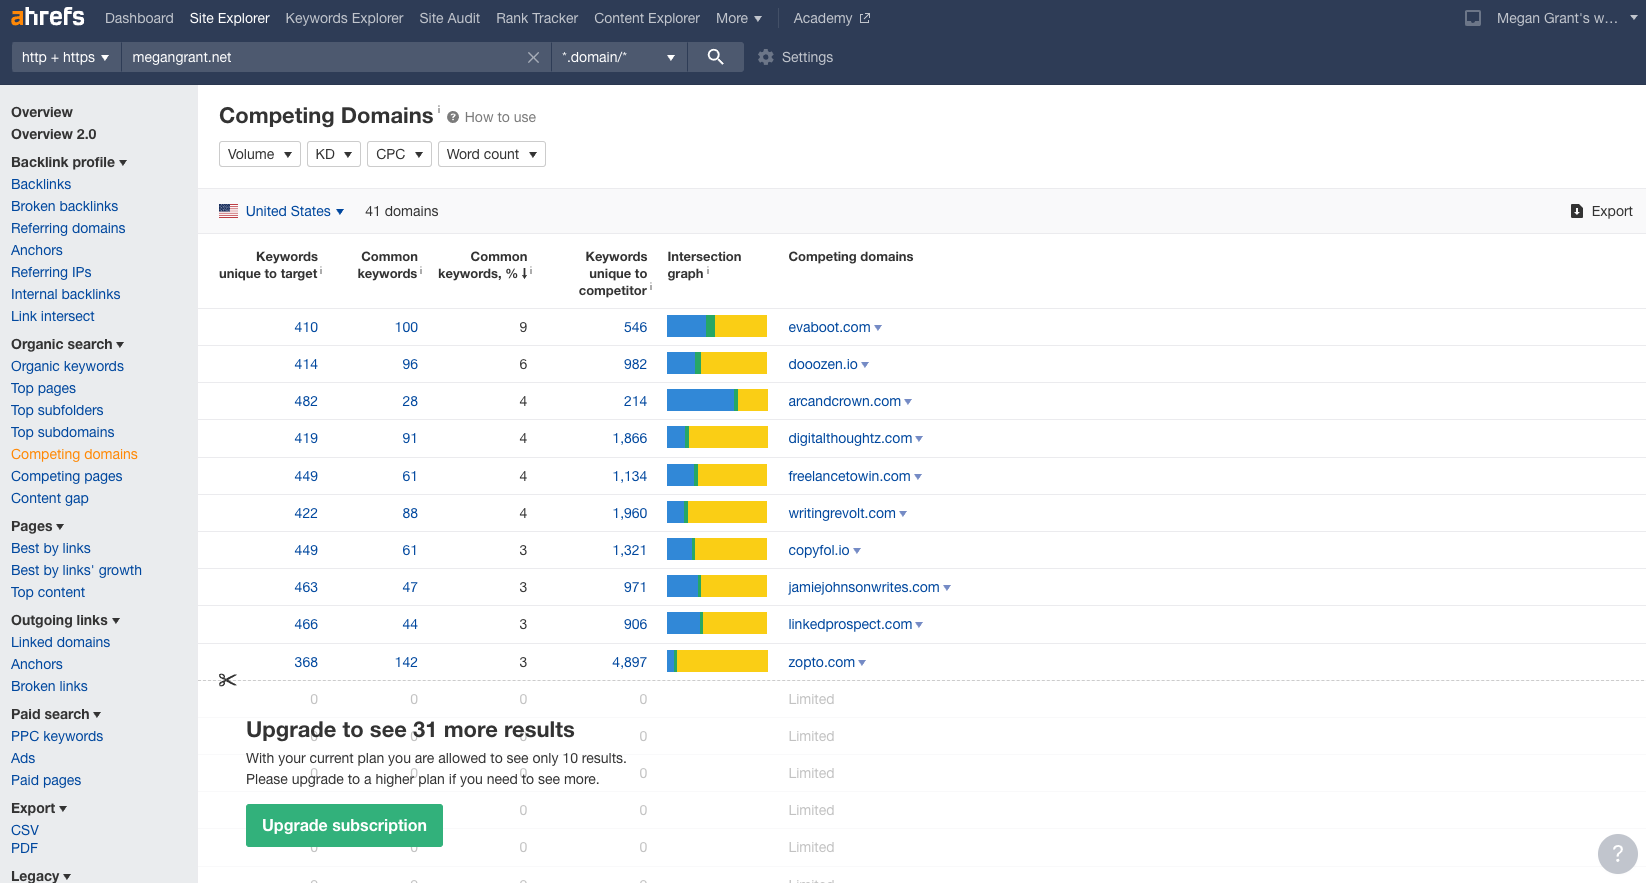Expand dooozen.io domain options arrow
The image size is (1646, 883).
(865, 364)
